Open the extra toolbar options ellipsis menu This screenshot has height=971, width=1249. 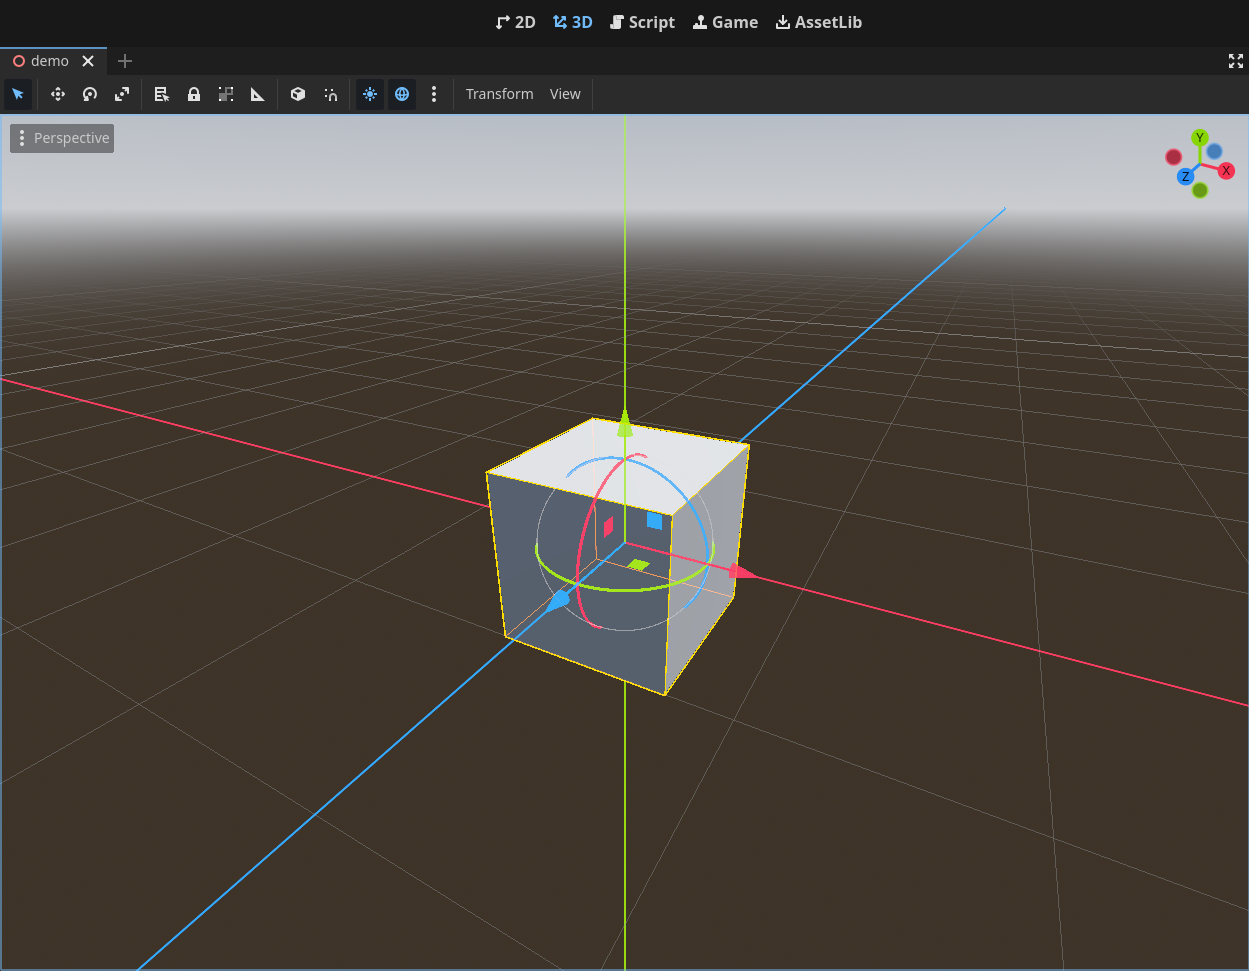434,94
